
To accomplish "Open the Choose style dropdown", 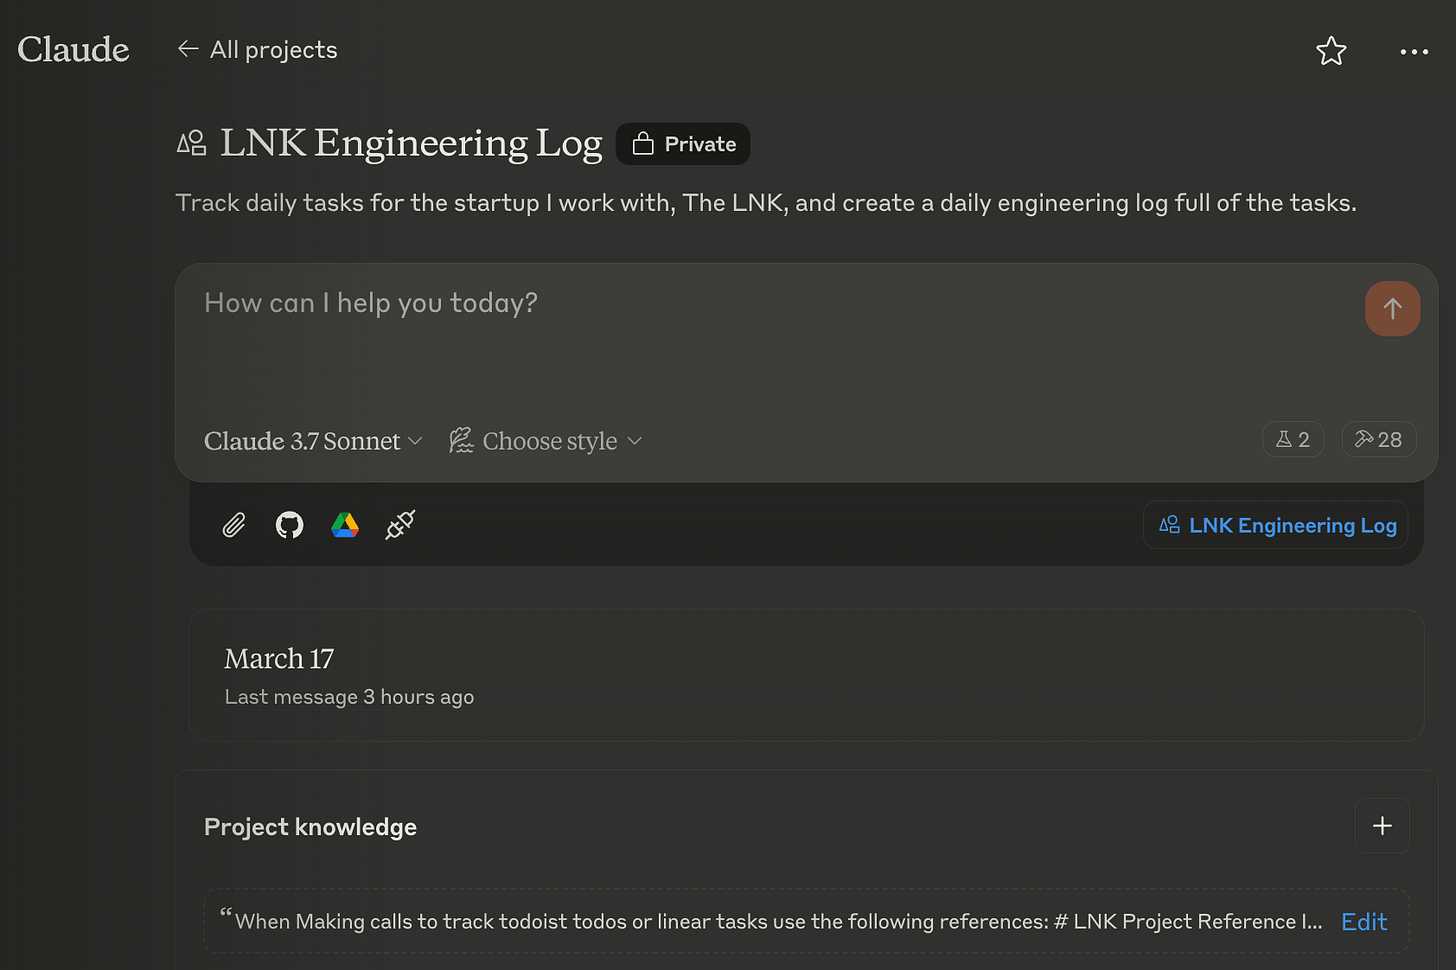I will coord(545,441).
